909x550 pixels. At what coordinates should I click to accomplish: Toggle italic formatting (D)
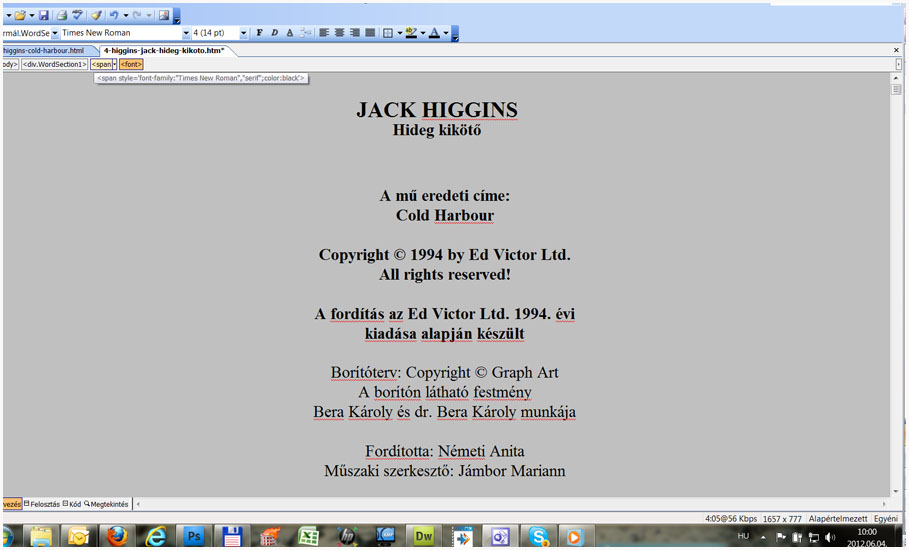275,33
